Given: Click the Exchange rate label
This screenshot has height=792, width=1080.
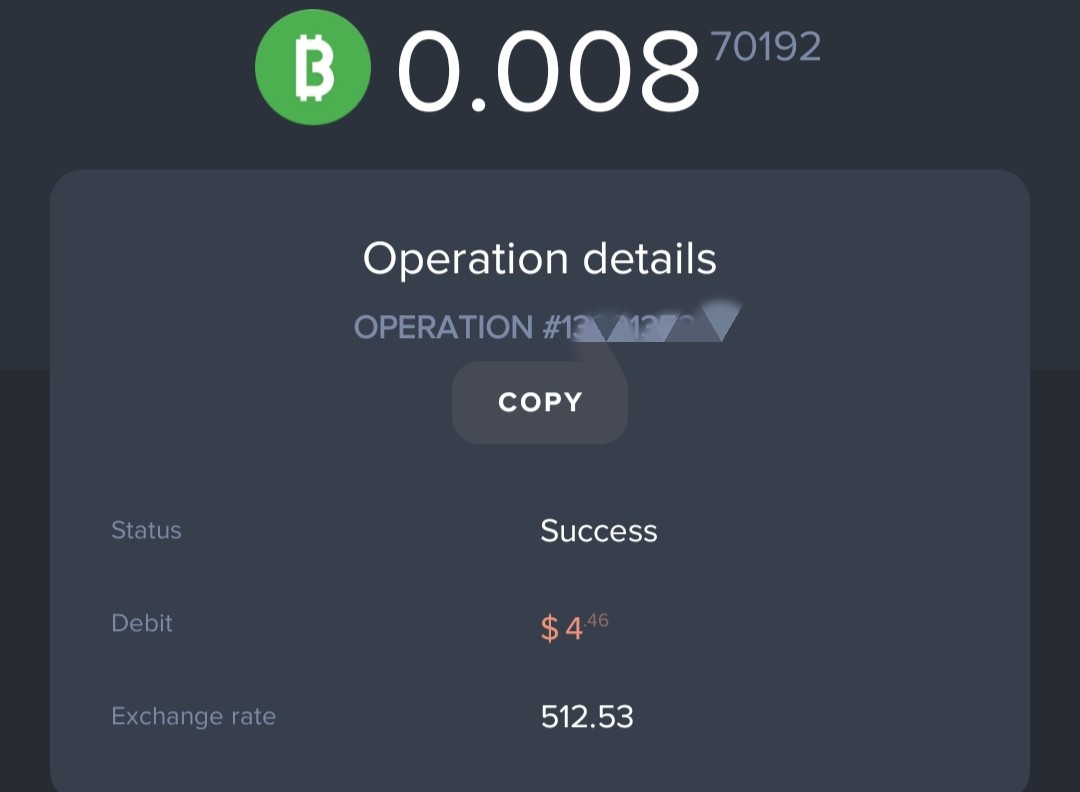Looking at the screenshot, I should pos(194,716).
